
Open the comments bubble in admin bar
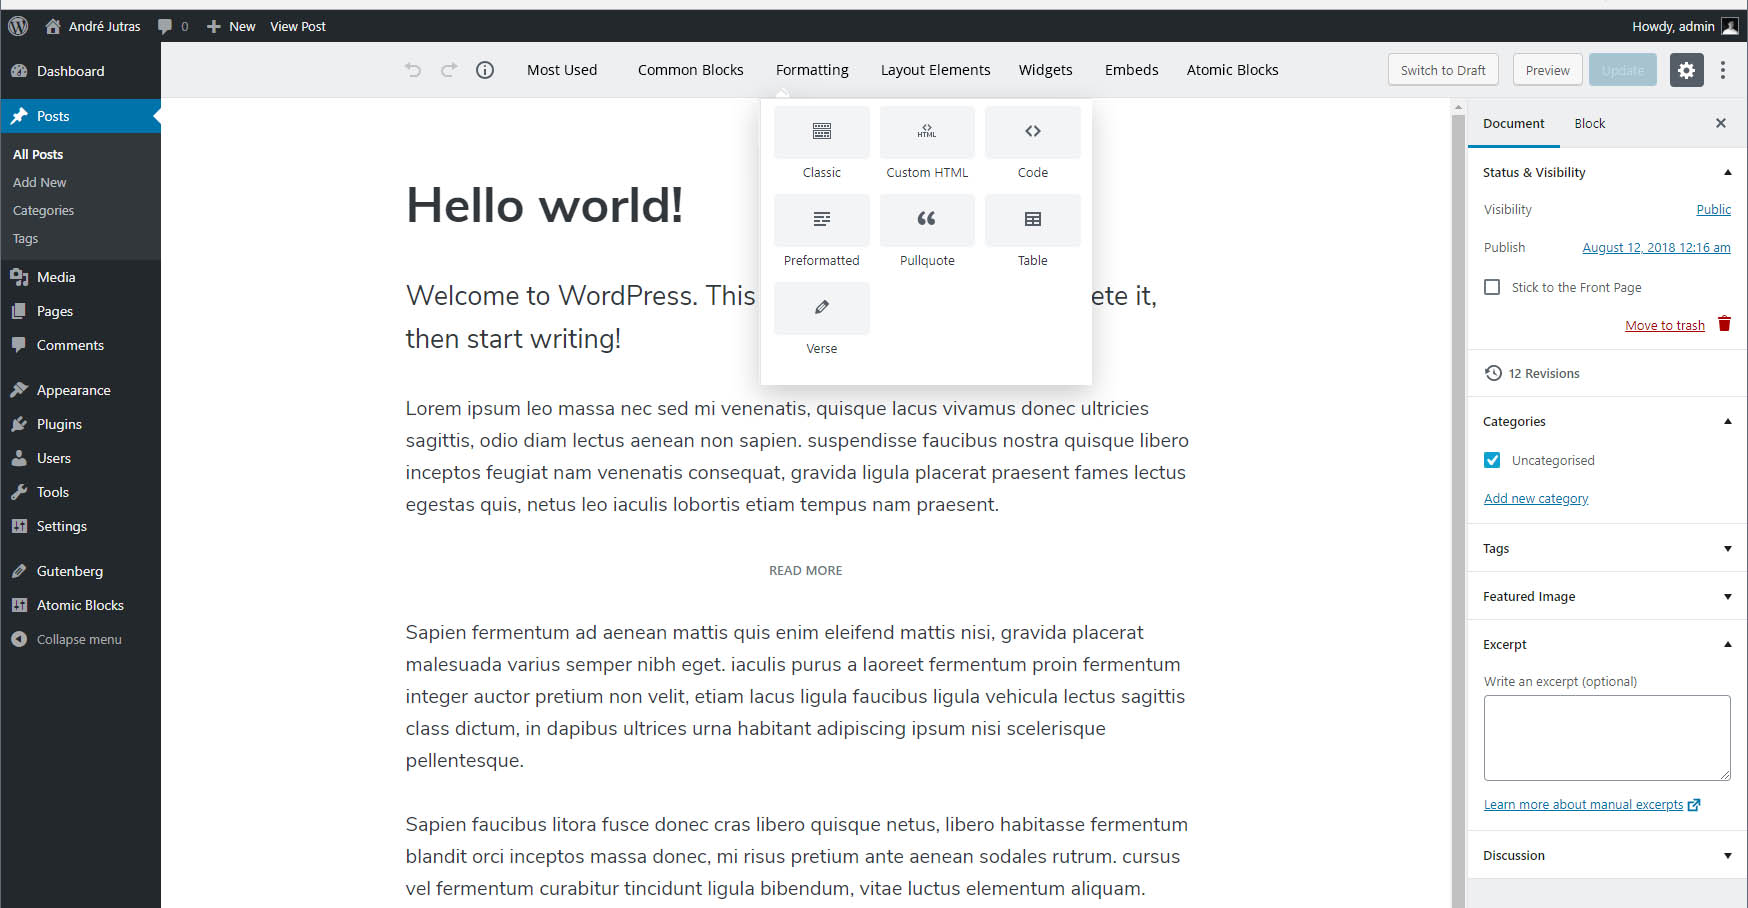coord(173,26)
